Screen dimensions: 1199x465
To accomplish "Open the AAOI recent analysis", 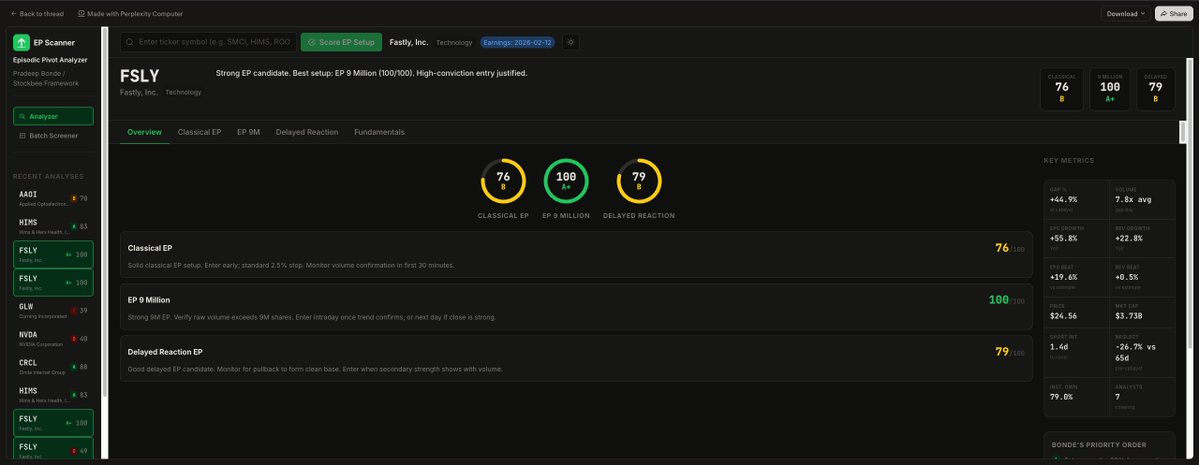I will pyautogui.click(x=54, y=198).
